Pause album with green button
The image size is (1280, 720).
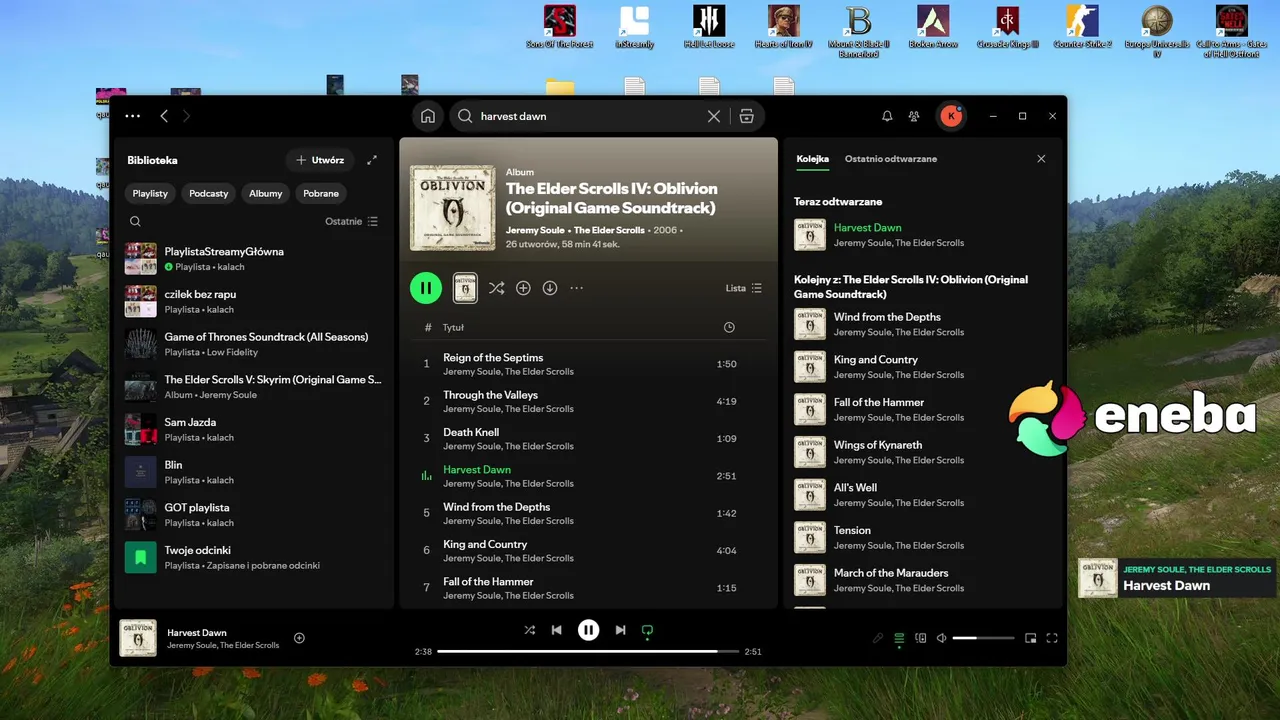426,288
